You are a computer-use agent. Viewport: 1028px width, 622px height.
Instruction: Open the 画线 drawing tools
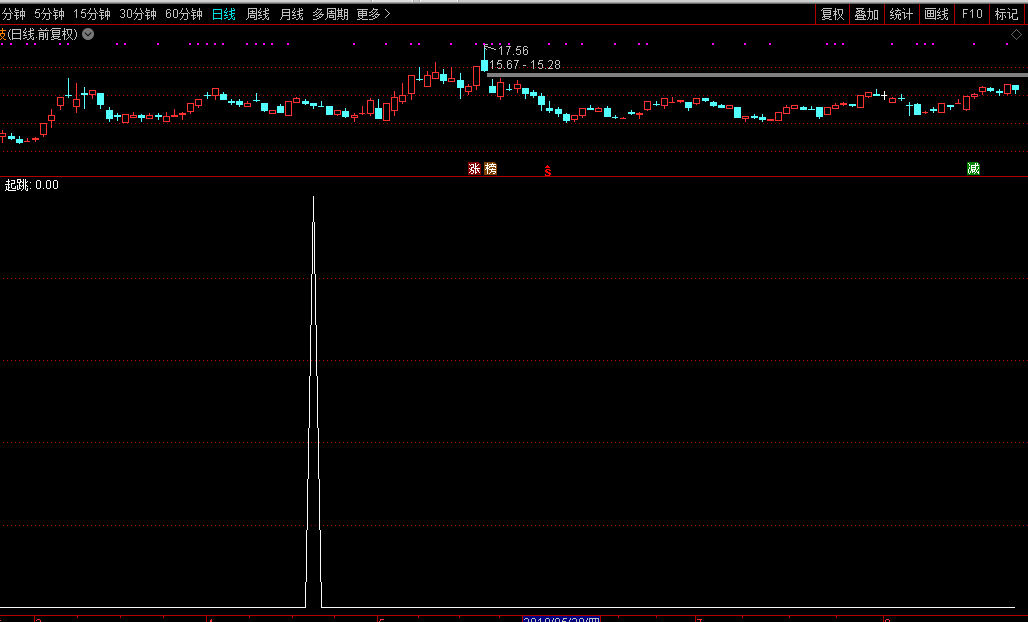tap(936, 14)
